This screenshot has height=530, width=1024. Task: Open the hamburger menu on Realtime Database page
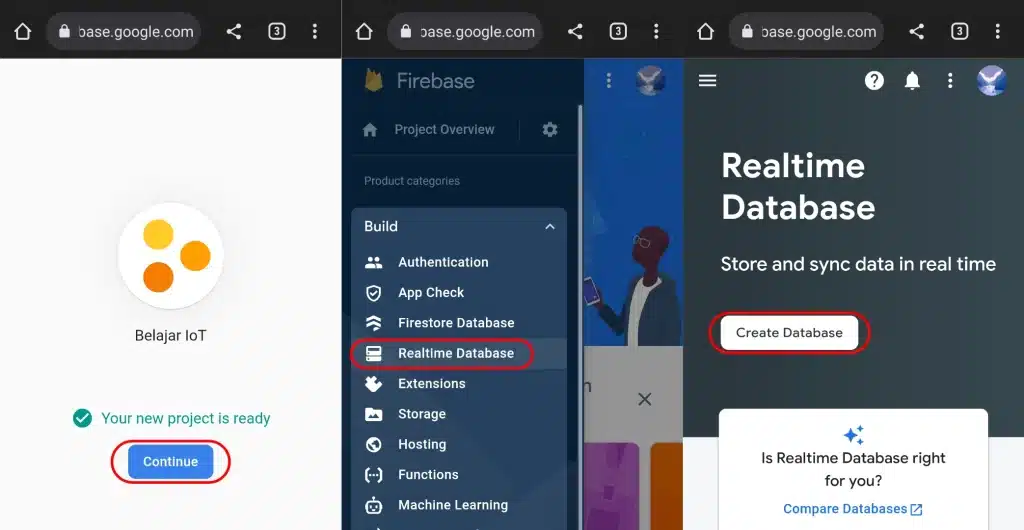707,81
